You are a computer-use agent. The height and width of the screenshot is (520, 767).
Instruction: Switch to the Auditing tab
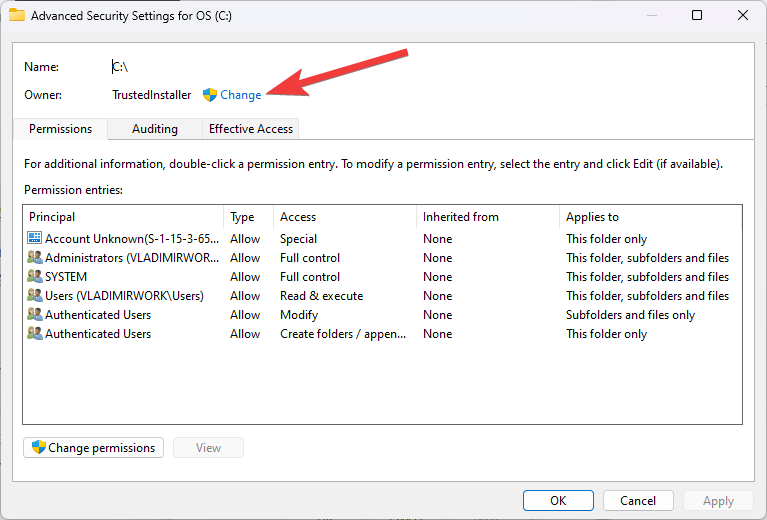155,129
